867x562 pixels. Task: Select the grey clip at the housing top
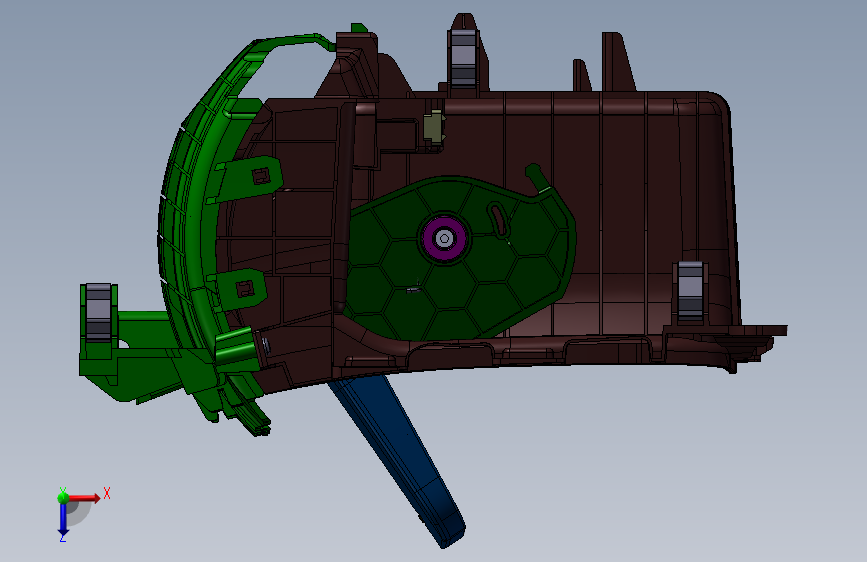(463, 58)
